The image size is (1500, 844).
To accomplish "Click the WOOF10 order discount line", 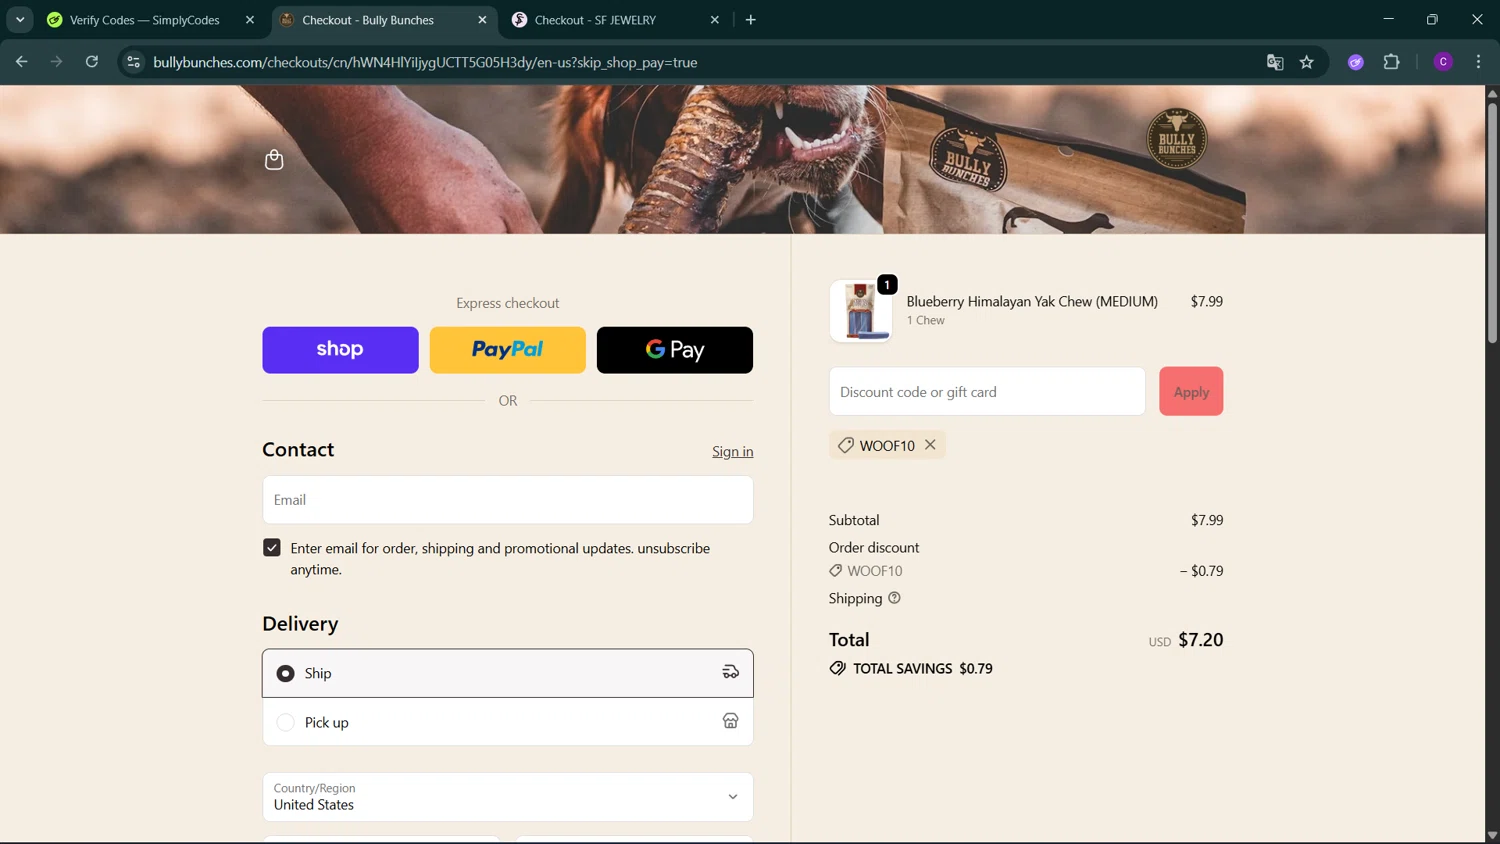I will 1025,571.
